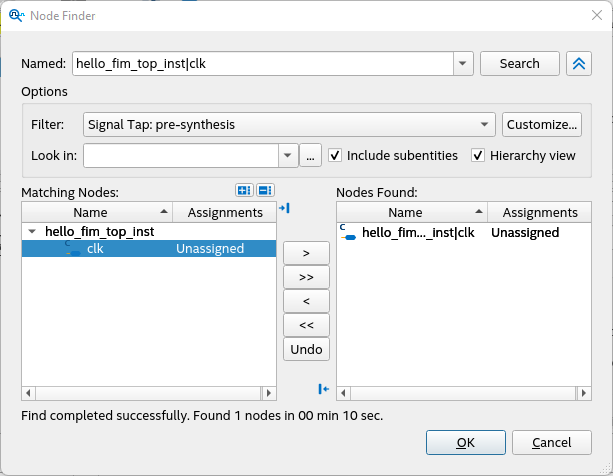
Task: Collapse options with double-chevron button
Action: [578, 63]
